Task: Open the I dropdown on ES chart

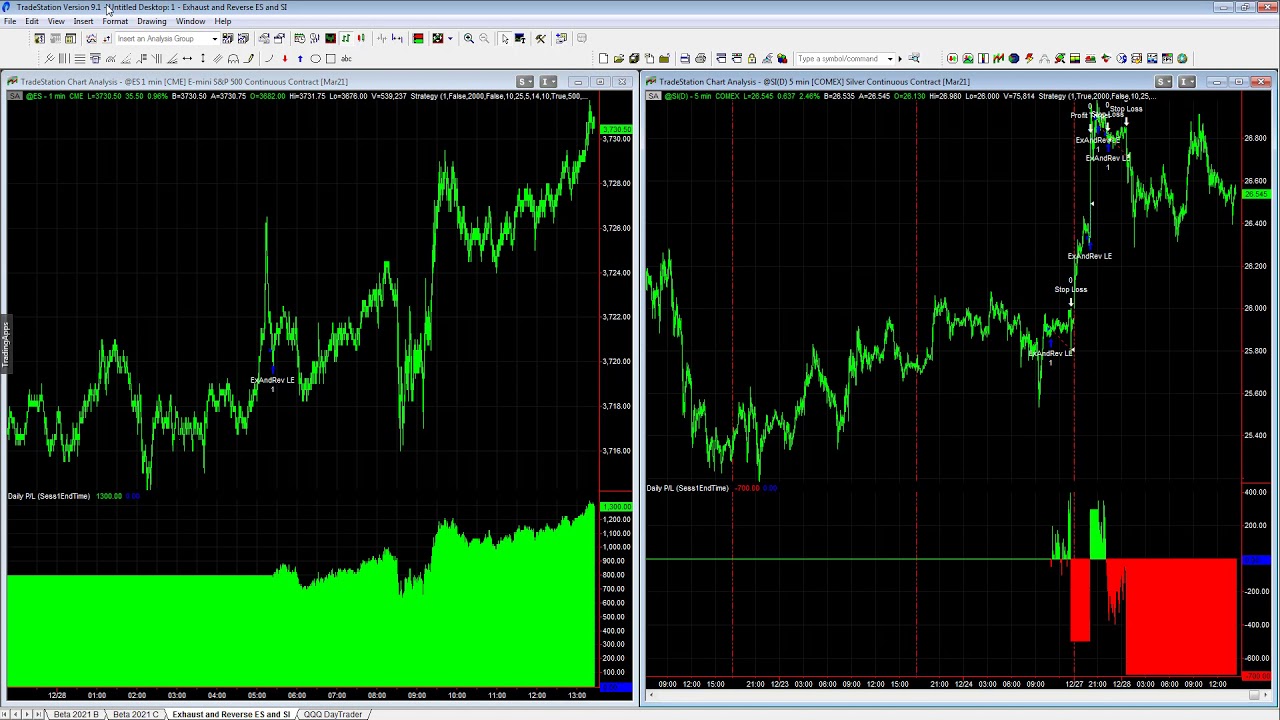Action: [548, 82]
